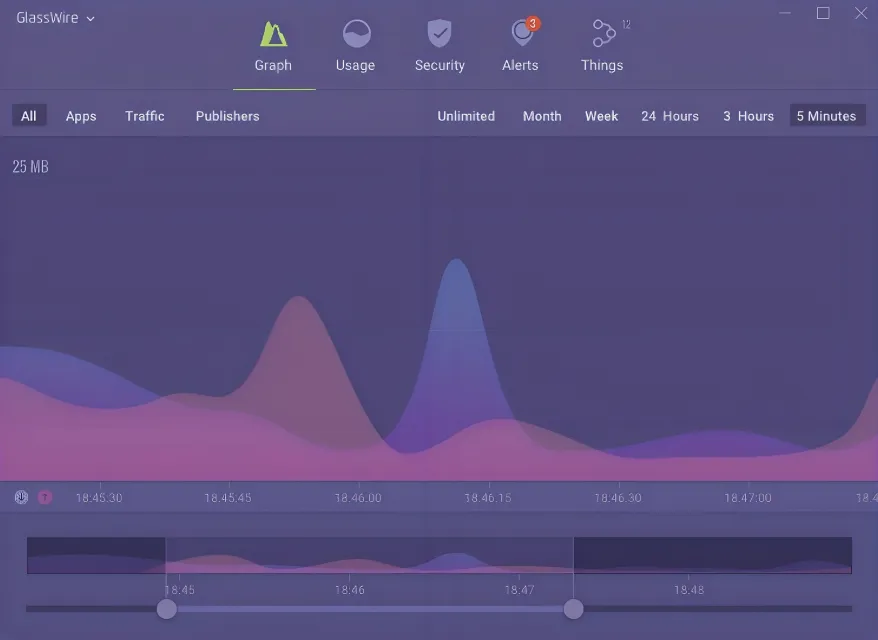Set time range to Unlimited
878x640 pixels.
pyautogui.click(x=466, y=116)
